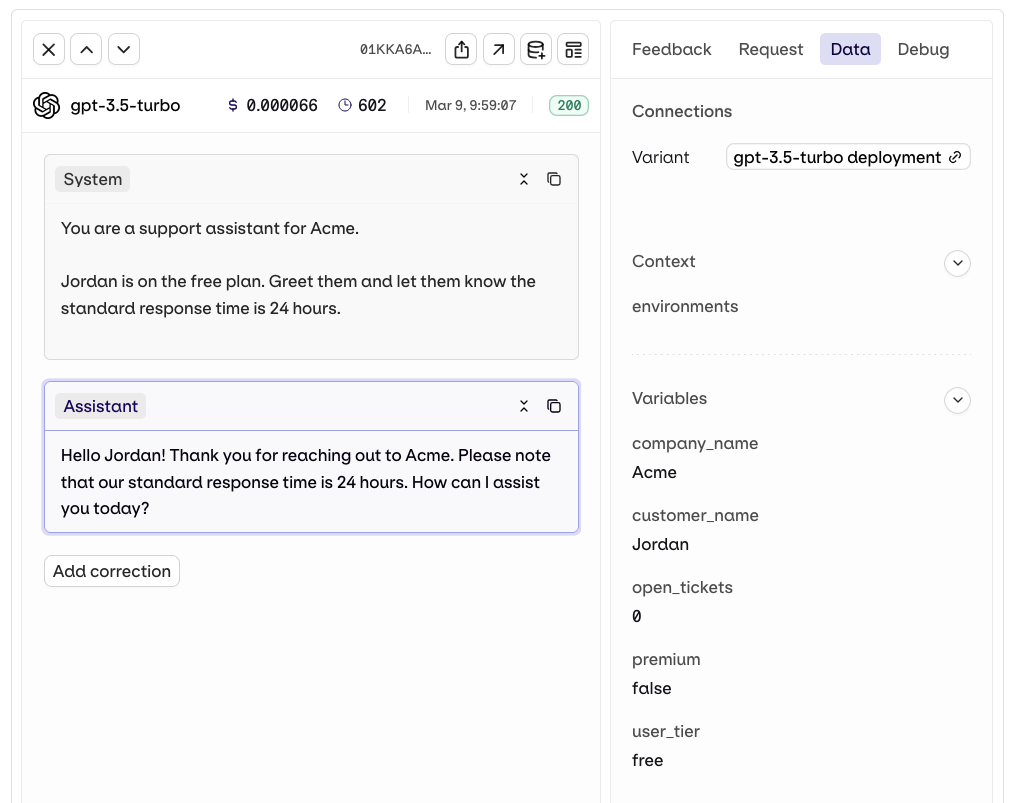The height and width of the screenshot is (803, 1018).
Task: Click the Connections heading
Action: pos(682,112)
